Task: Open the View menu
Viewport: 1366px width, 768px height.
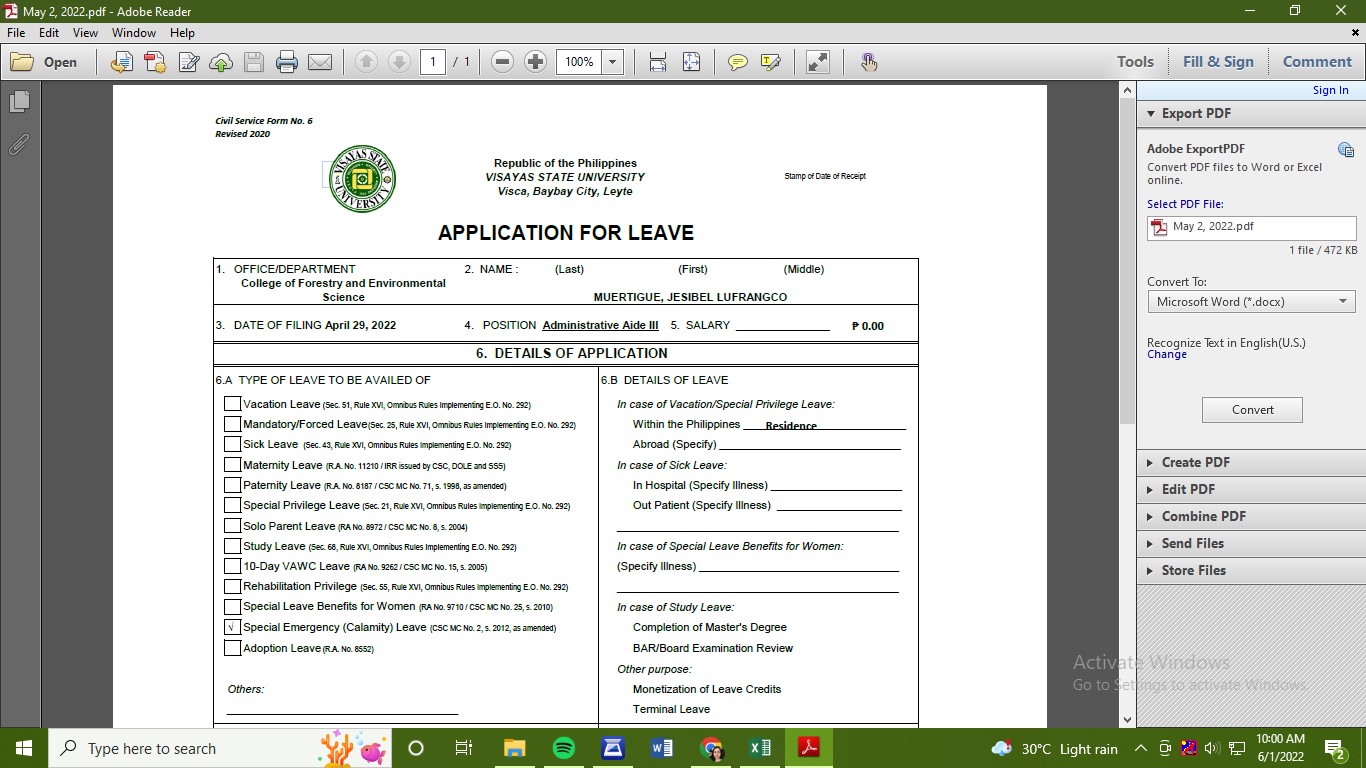Action: 85,33
